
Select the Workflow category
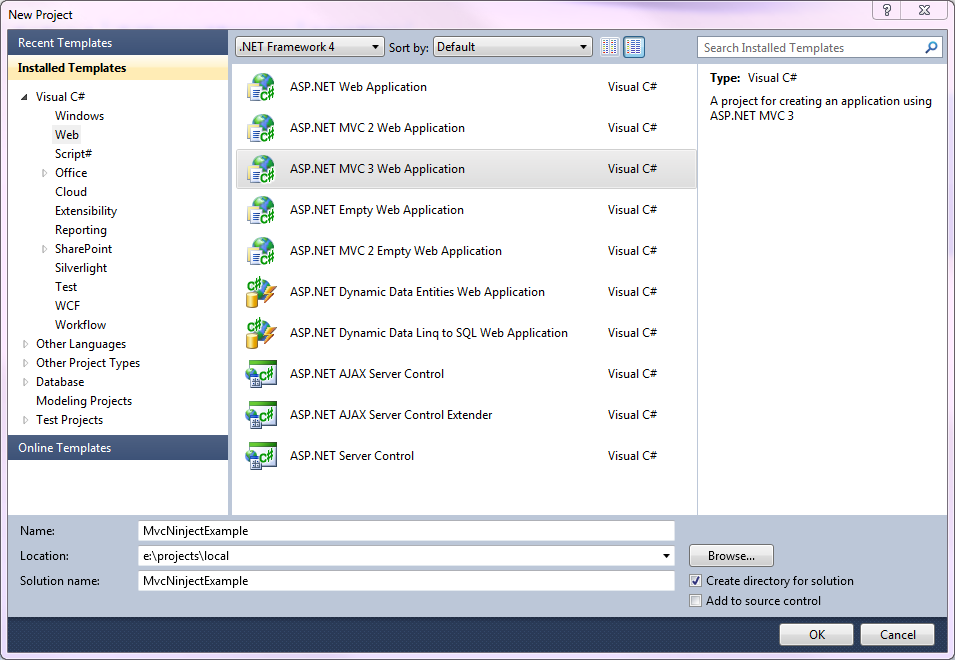pos(80,325)
